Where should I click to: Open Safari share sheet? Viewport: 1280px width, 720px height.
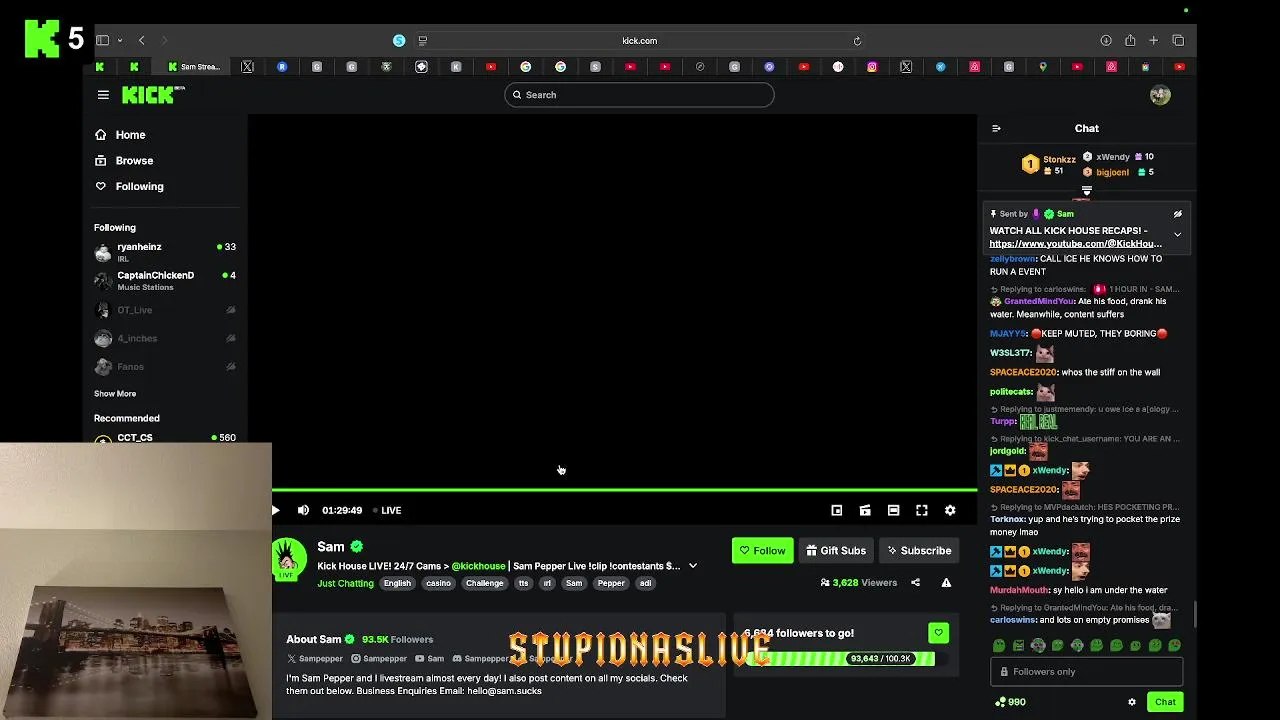(x=1130, y=41)
